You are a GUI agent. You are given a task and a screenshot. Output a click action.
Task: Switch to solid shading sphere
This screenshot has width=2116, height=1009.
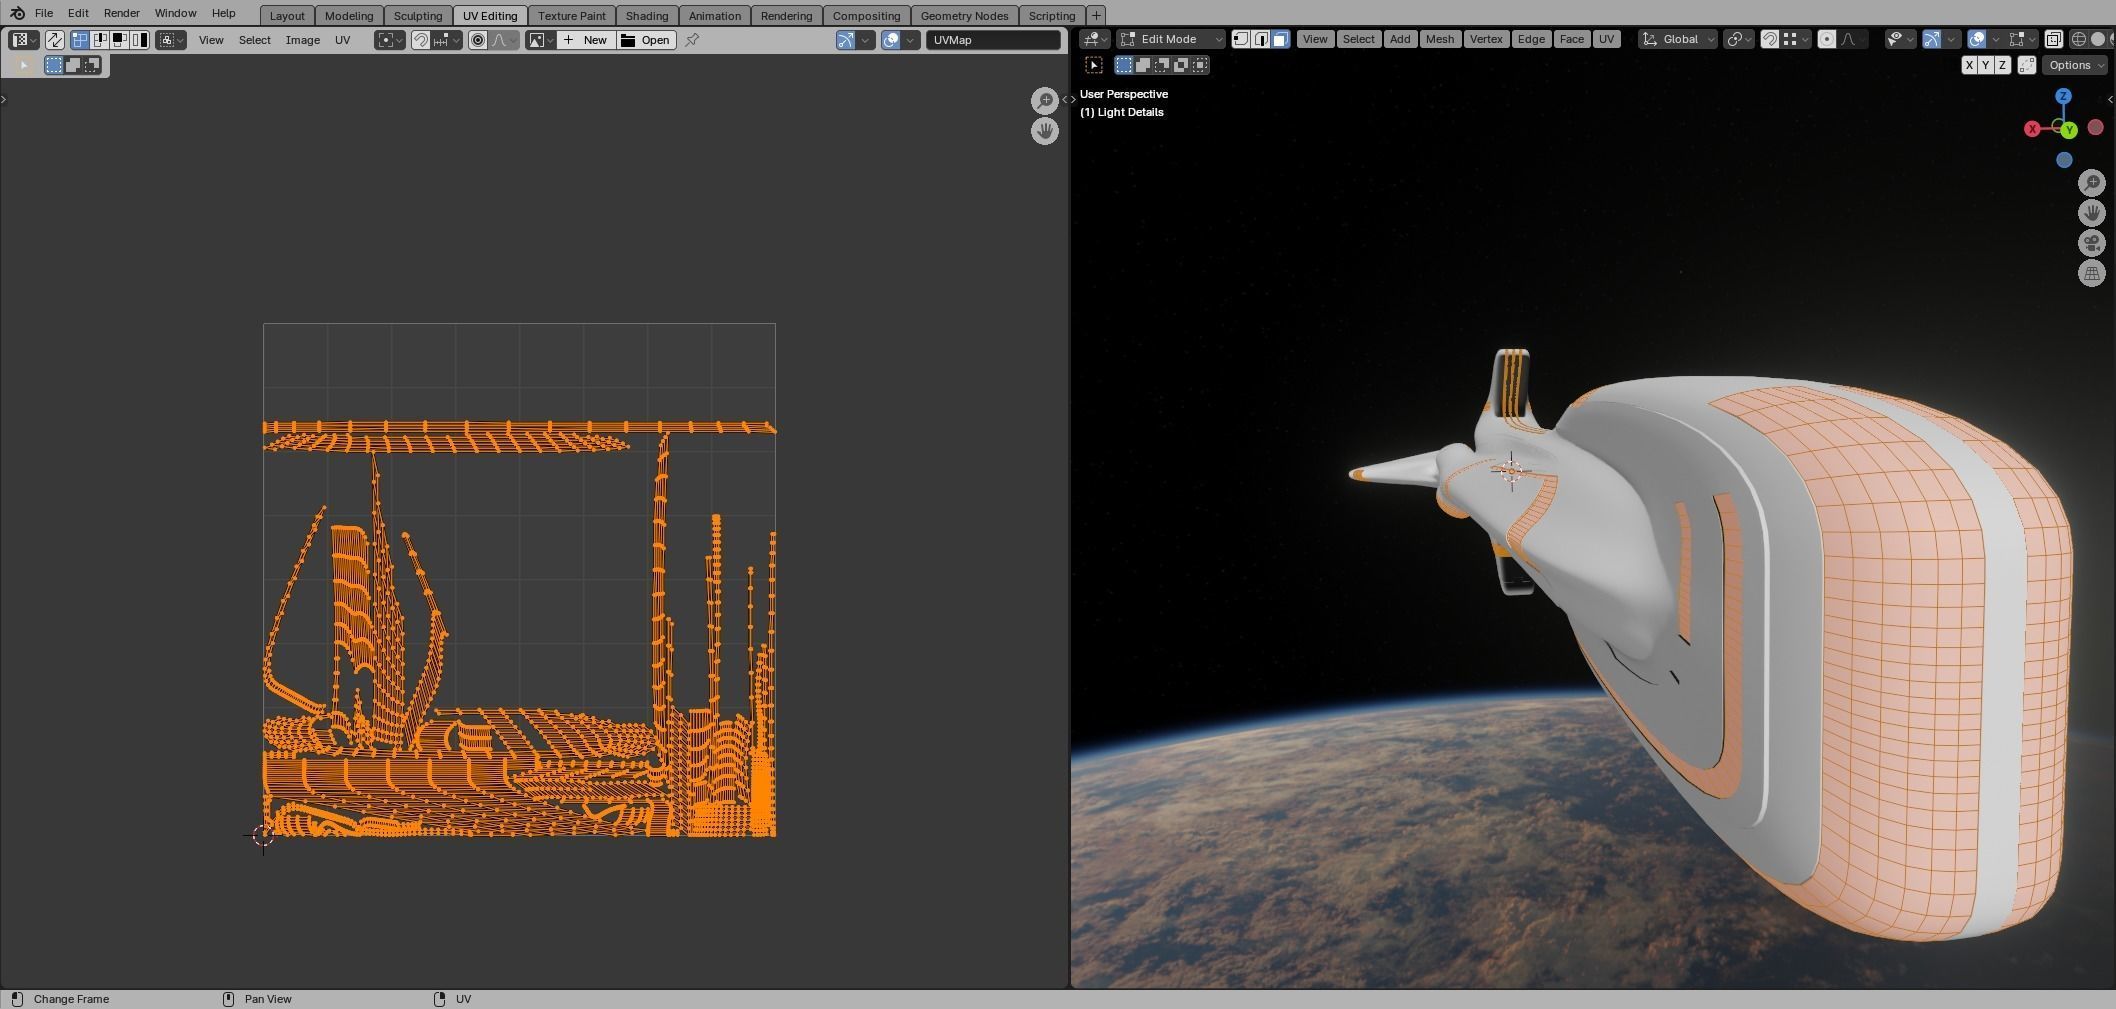coord(2098,39)
